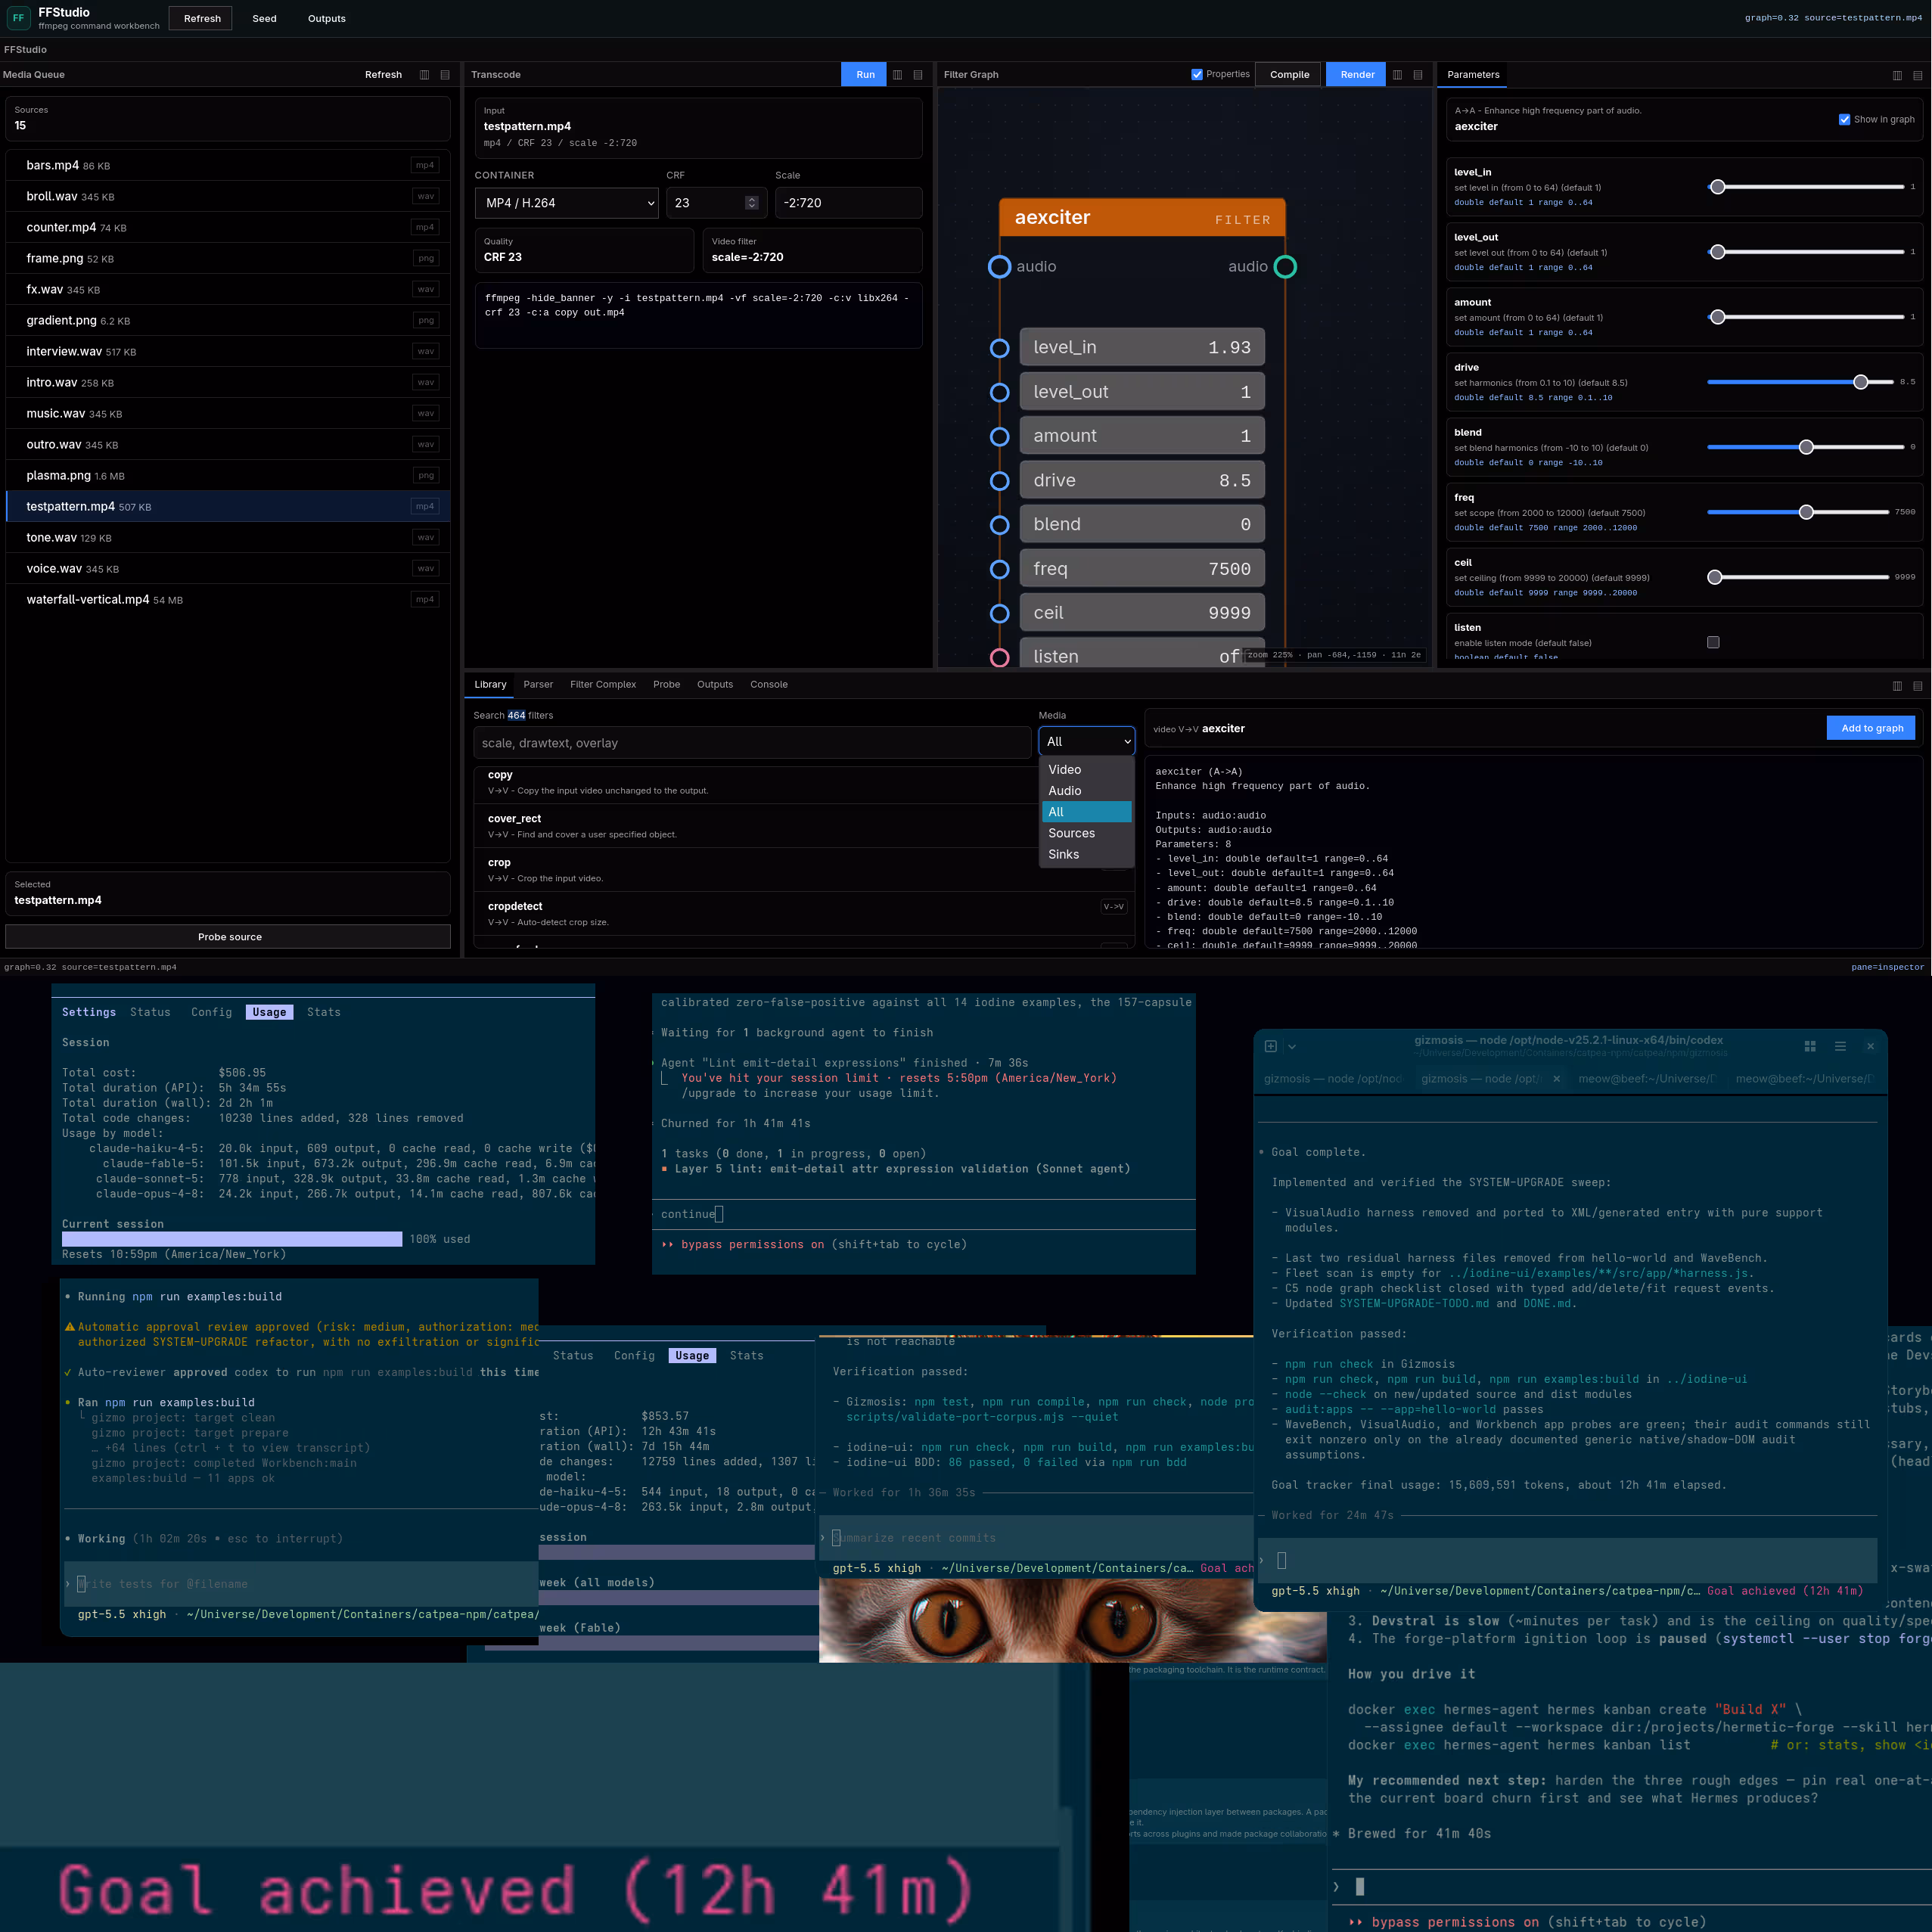Click Parameters panel rows layout icon

(x=1918, y=76)
